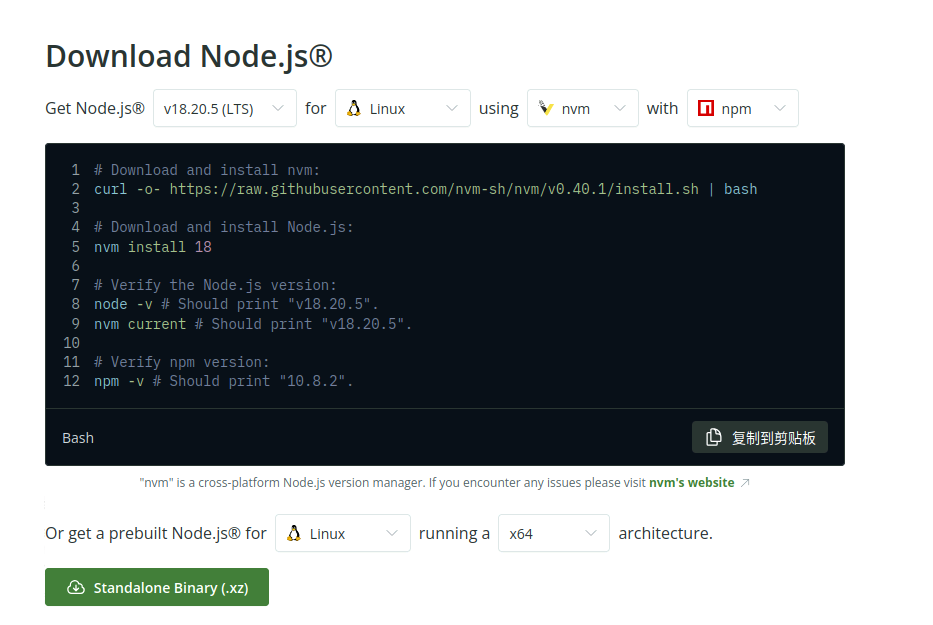Viewport: 933px width, 625px height.
Task: Click the 'Download Node.js®' heading
Action: [x=189, y=56]
